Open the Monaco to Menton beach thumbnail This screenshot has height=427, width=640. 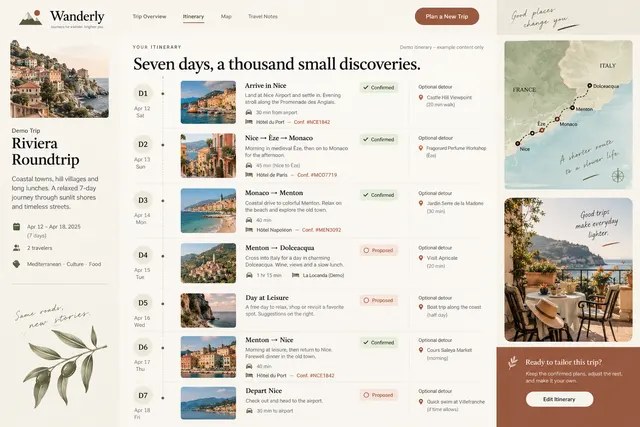point(208,211)
